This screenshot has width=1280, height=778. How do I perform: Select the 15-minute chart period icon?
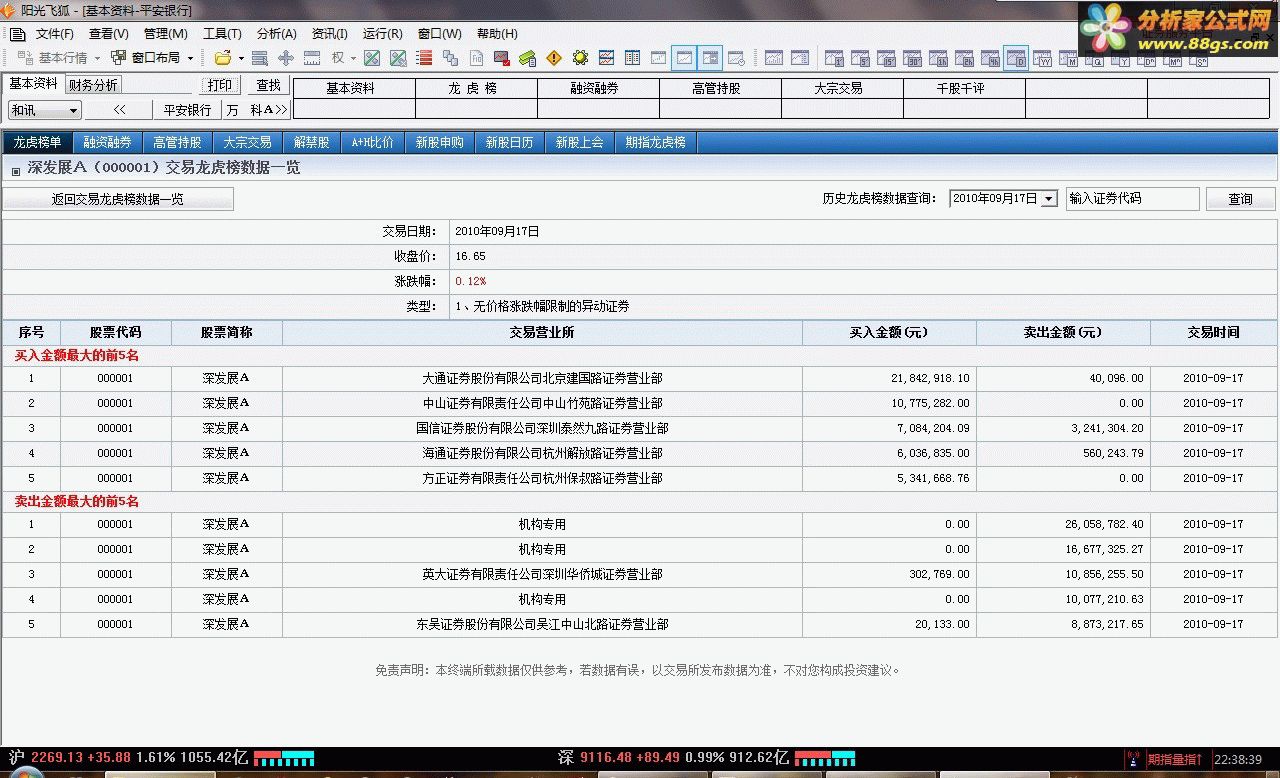[x=886, y=60]
